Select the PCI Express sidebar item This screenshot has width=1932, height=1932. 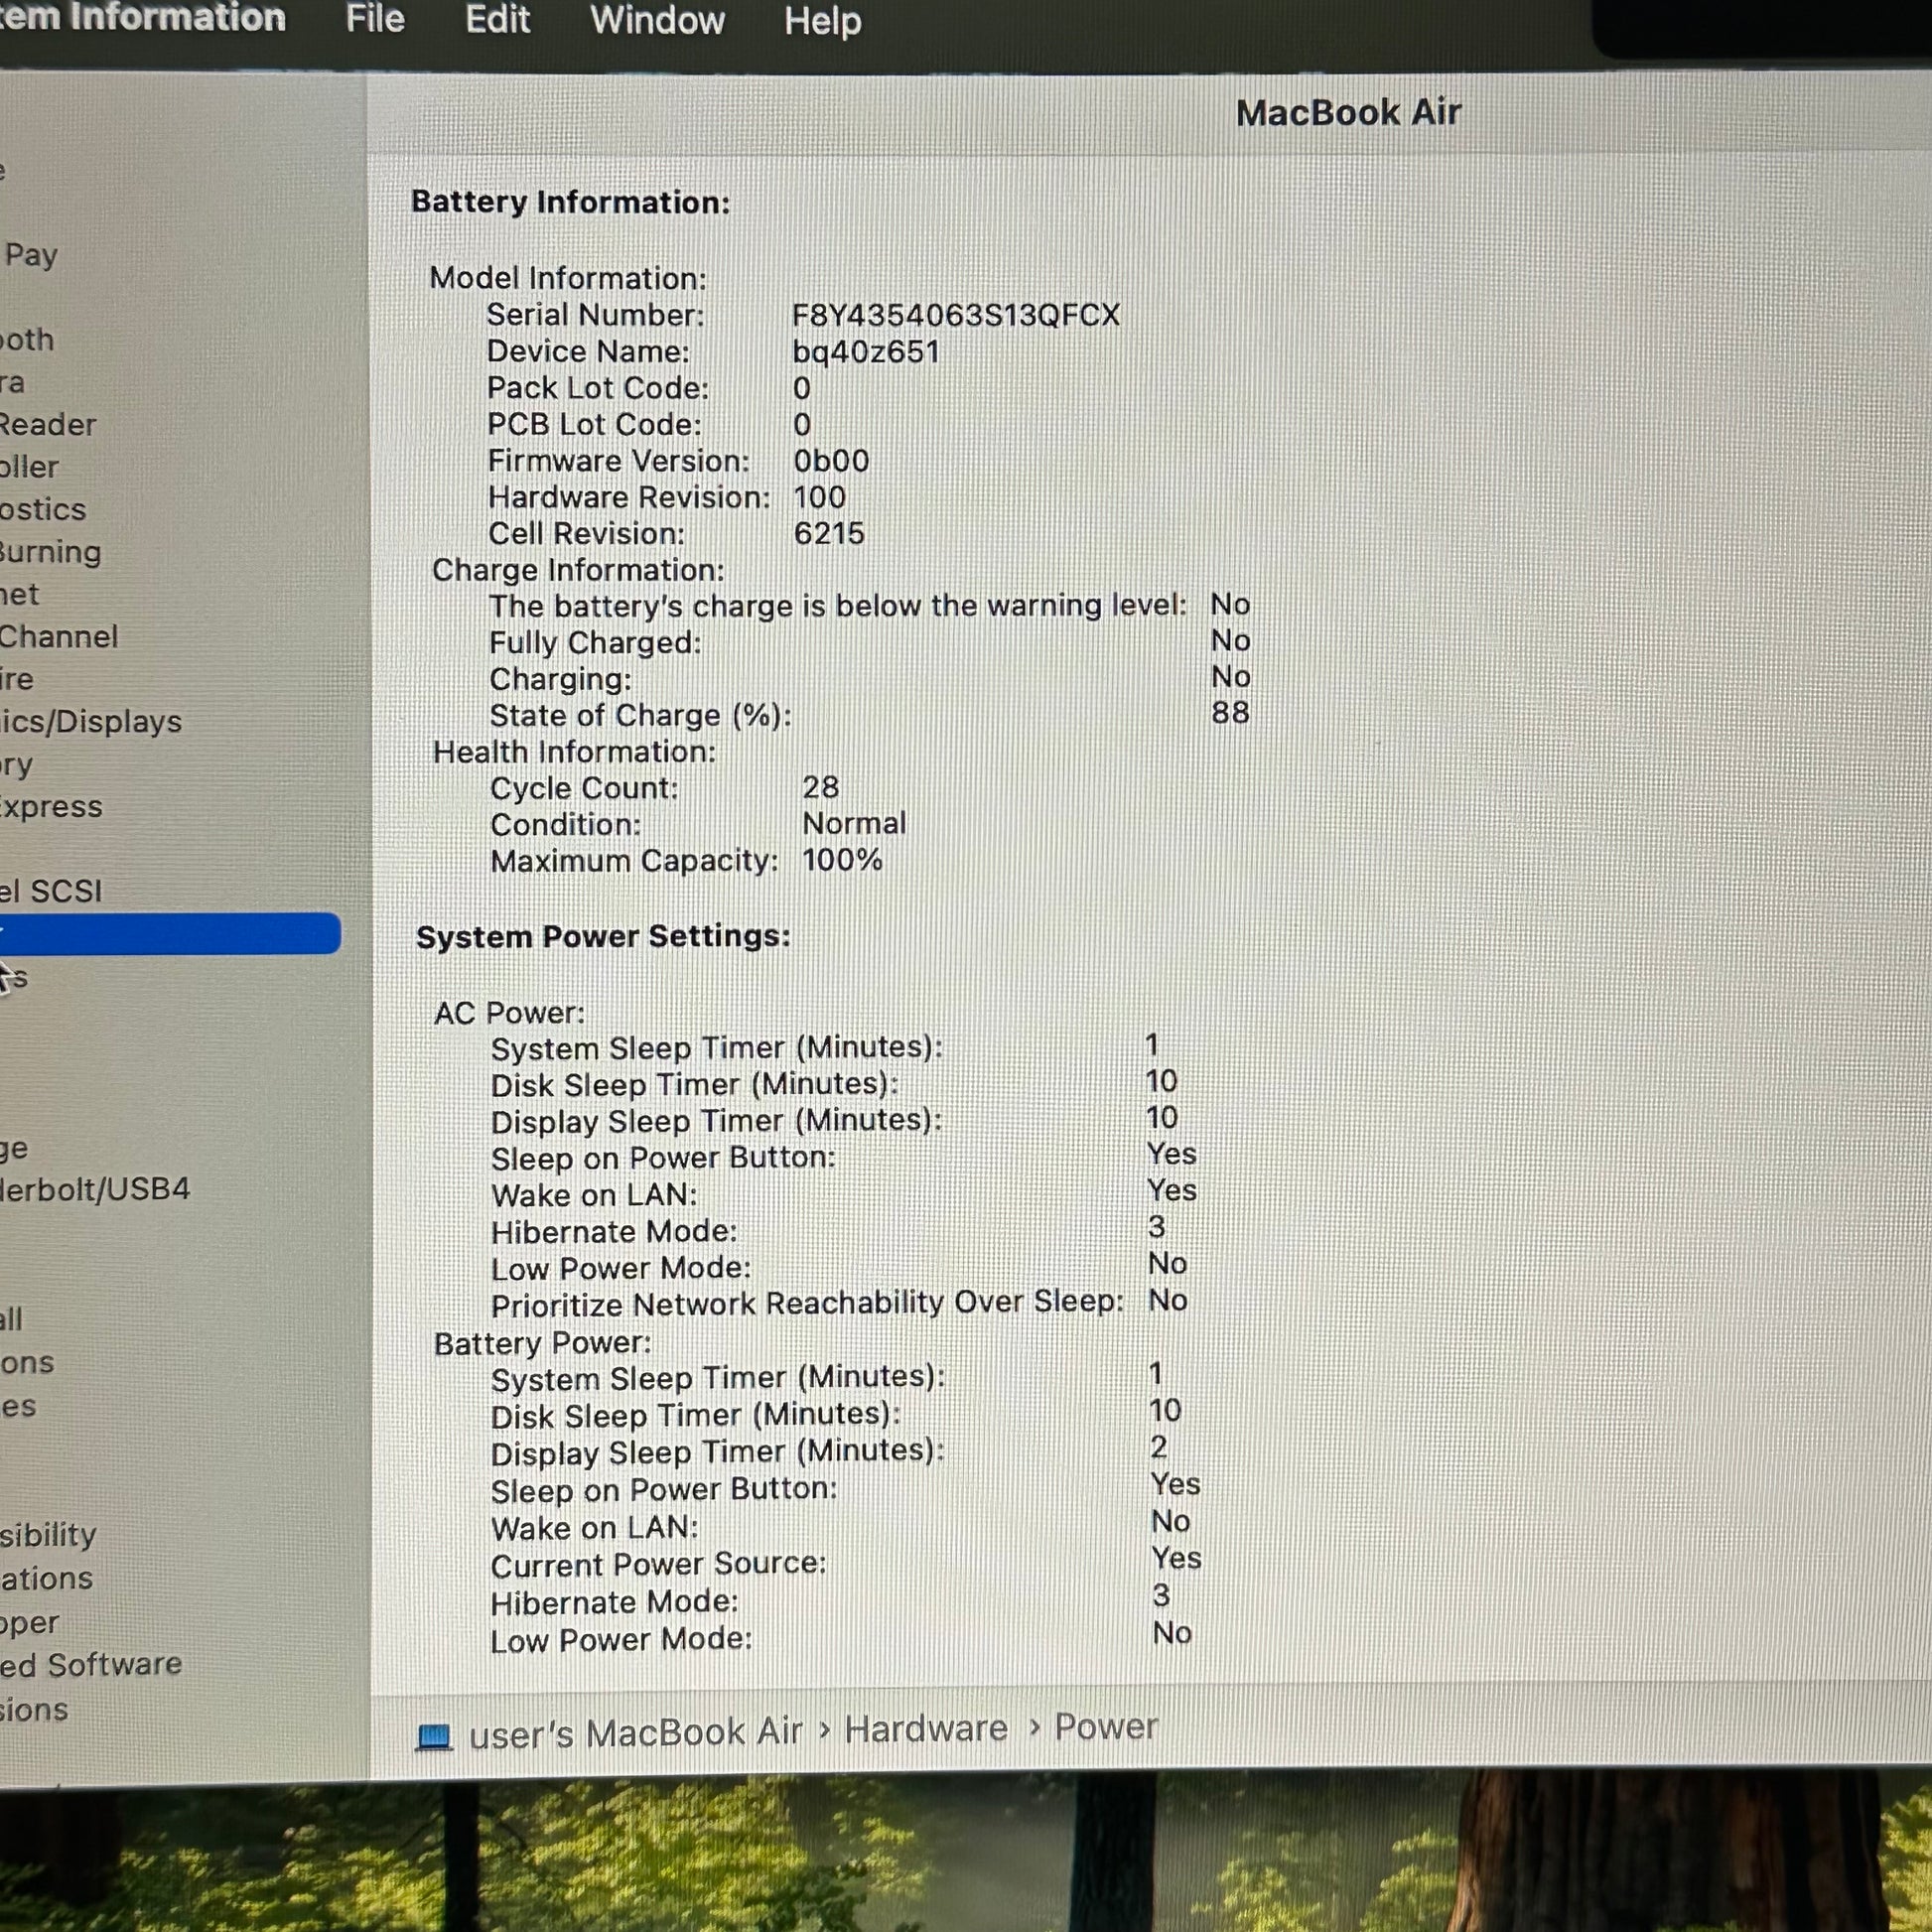click(x=51, y=806)
